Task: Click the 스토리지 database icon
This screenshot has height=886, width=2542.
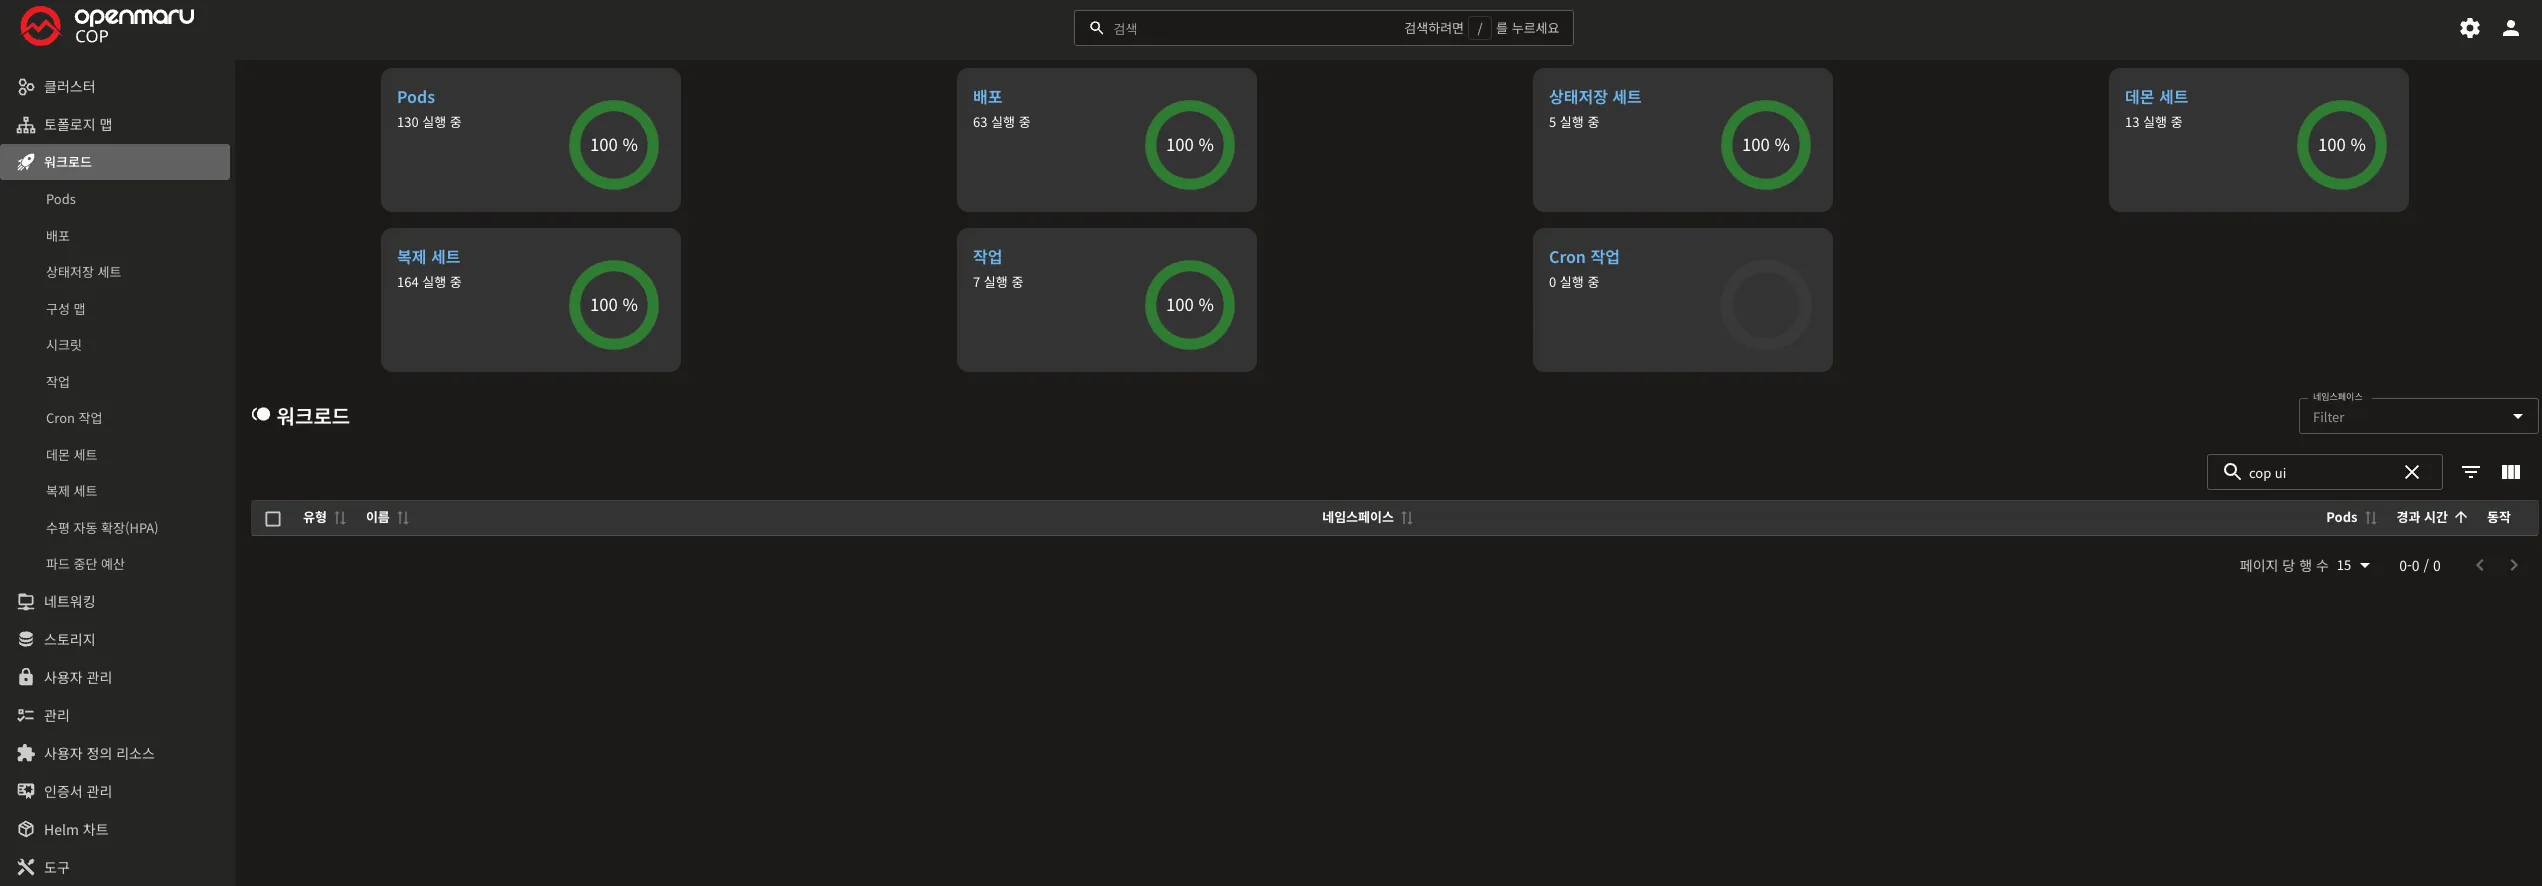Action: coord(26,639)
